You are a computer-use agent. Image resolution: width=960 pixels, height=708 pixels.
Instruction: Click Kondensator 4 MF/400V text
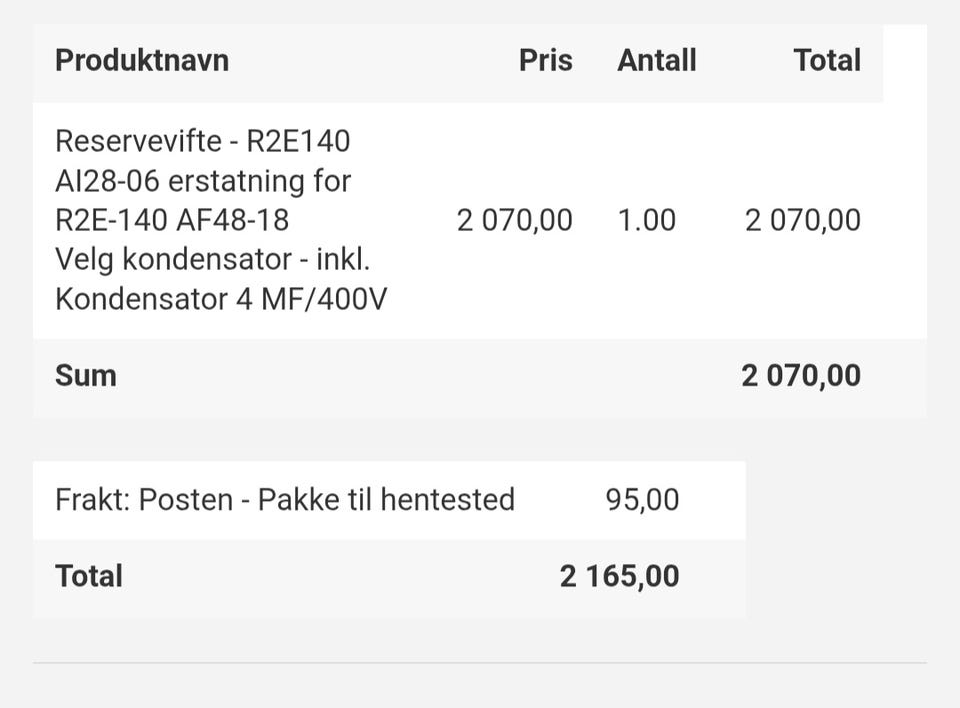click(x=221, y=299)
